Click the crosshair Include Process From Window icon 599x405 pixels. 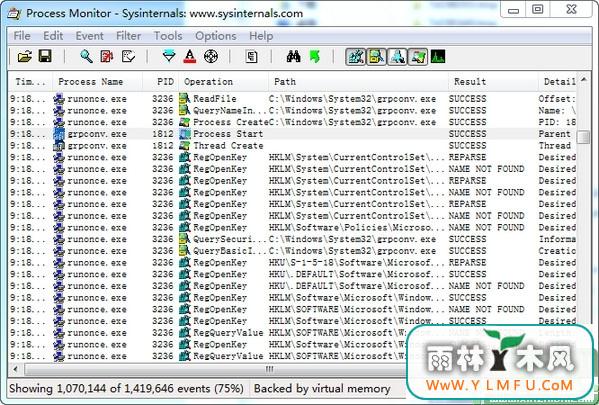(211, 57)
